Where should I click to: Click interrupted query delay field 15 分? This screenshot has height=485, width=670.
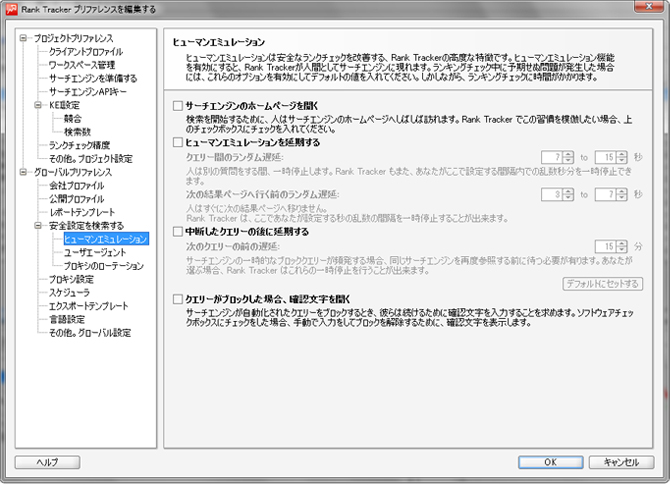606,247
